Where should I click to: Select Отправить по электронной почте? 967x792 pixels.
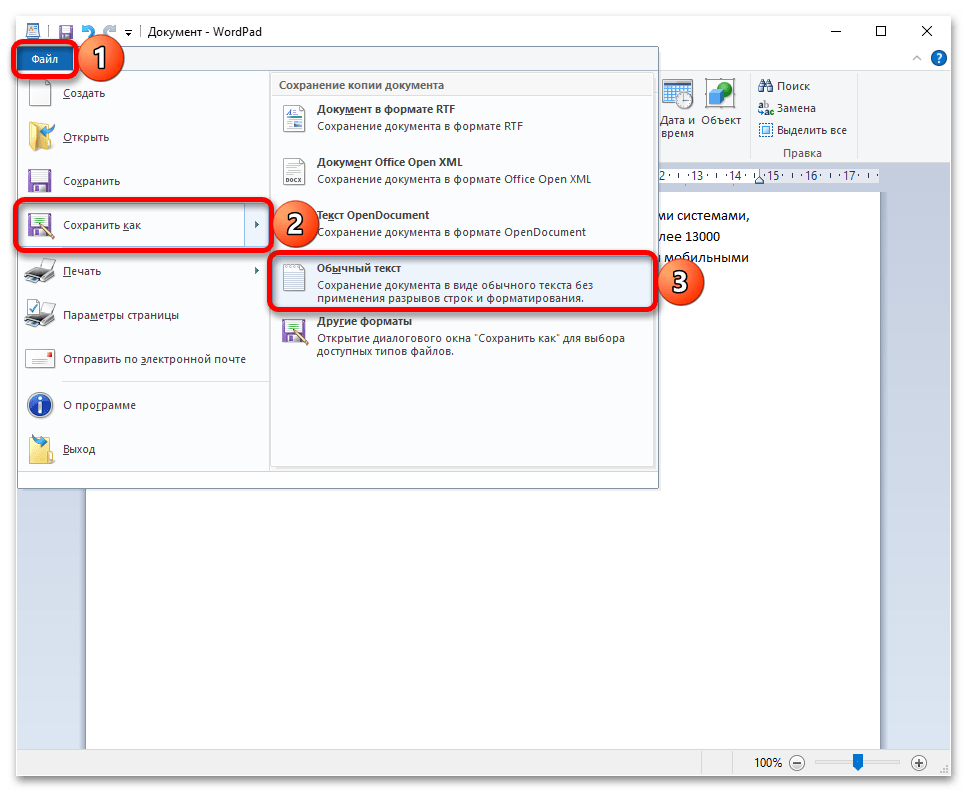pyautogui.click(x=144, y=359)
